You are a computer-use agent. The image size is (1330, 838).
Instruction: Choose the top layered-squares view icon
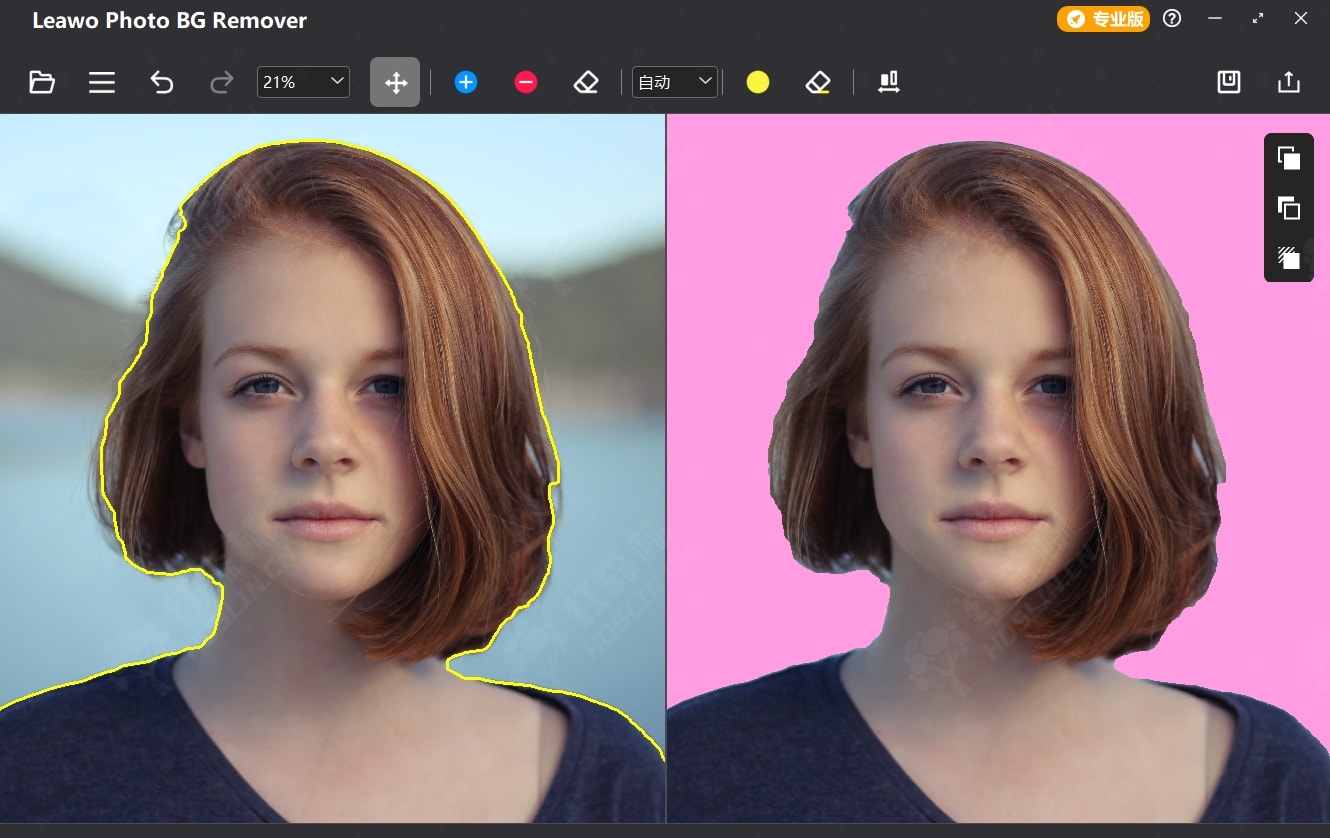(1289, 158)
